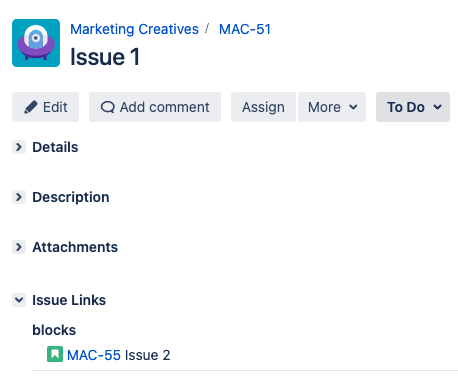Click the Marketing Creatives project avatar icon
The height and width of the screenshot is (386, 458).
pyautogui.click(x=36, y=43)
